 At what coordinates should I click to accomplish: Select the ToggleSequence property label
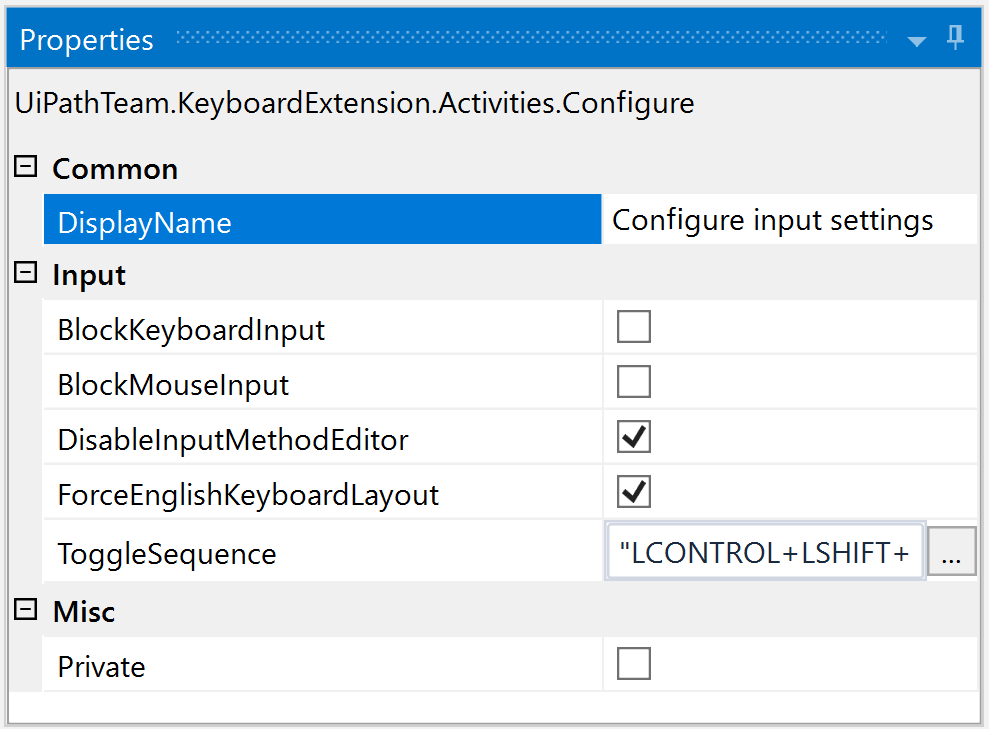[x=167, y=554]
